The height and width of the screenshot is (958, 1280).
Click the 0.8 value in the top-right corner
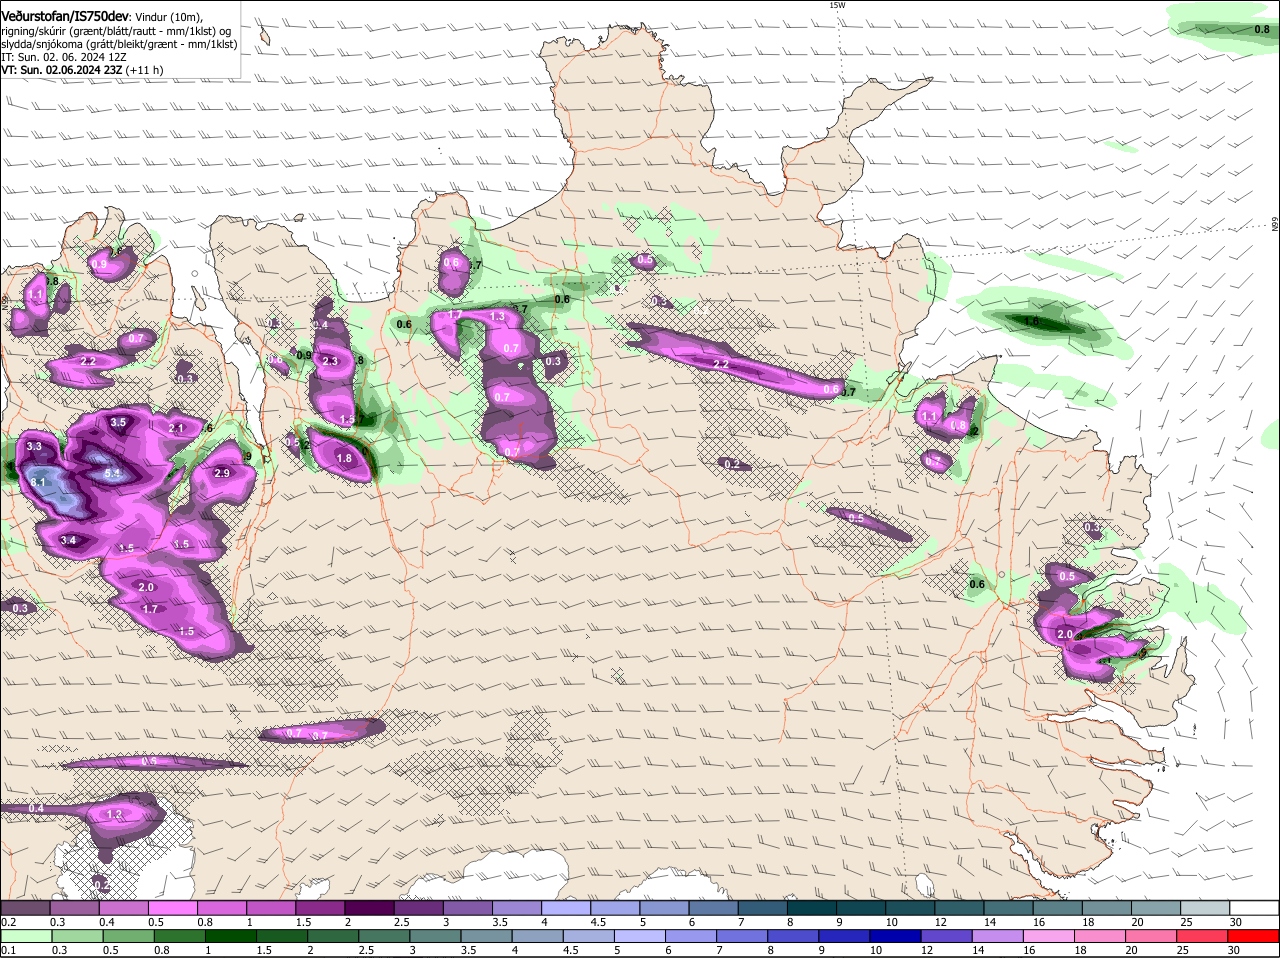click(1261, 30)
